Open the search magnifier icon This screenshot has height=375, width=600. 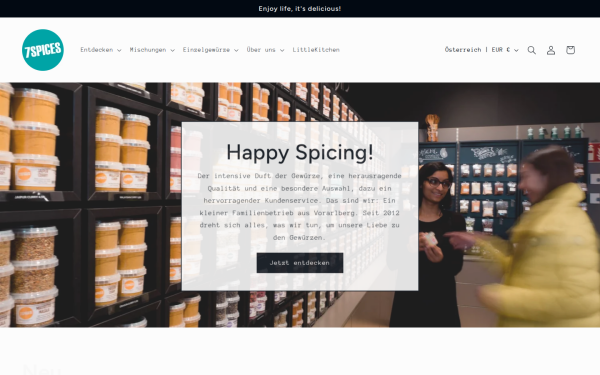point(532,50)
